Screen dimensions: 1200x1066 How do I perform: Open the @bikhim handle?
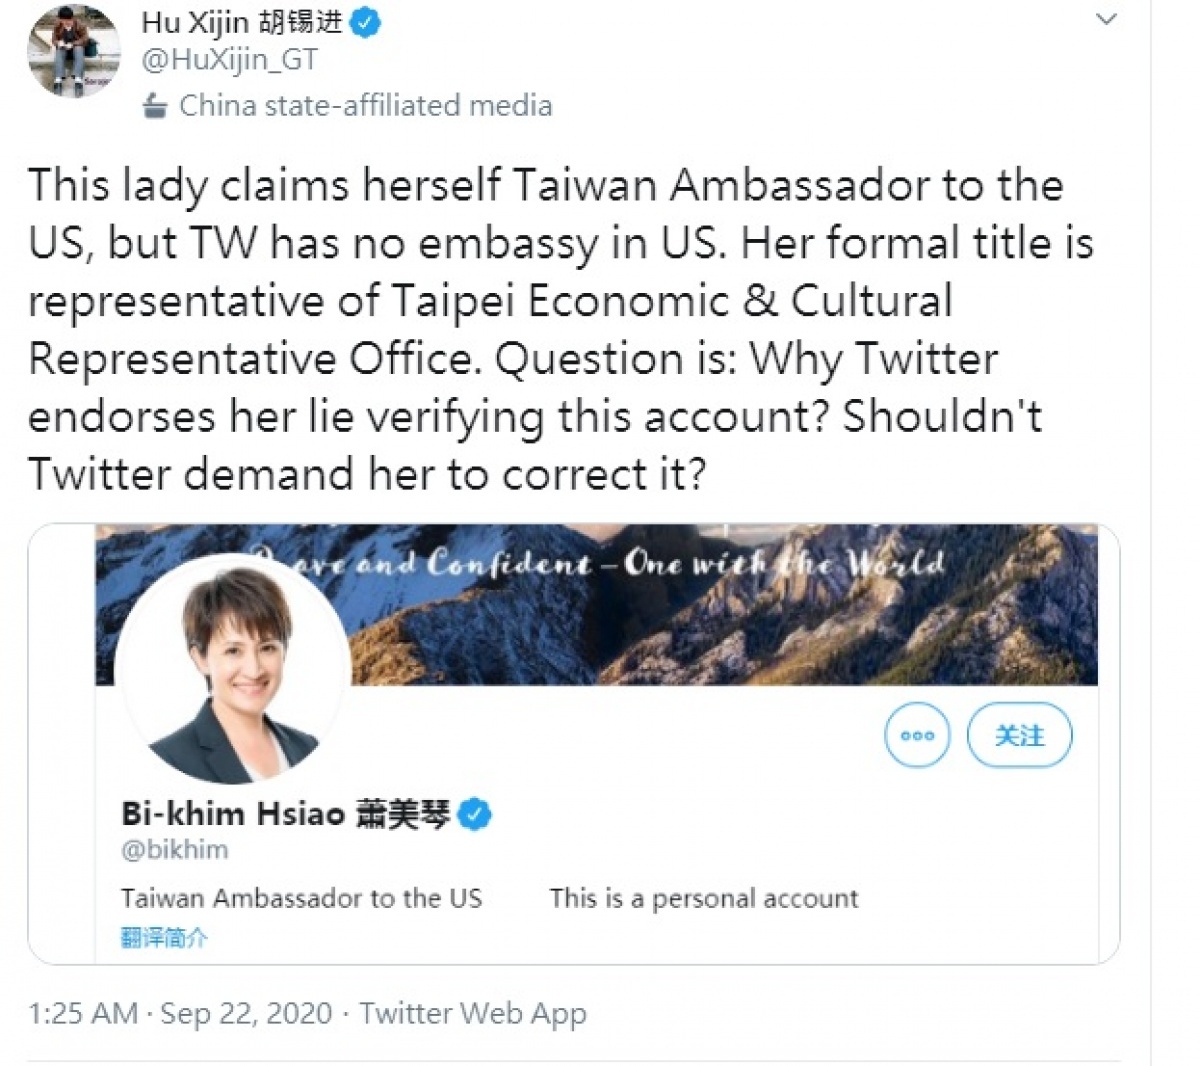tap(175, 850)
